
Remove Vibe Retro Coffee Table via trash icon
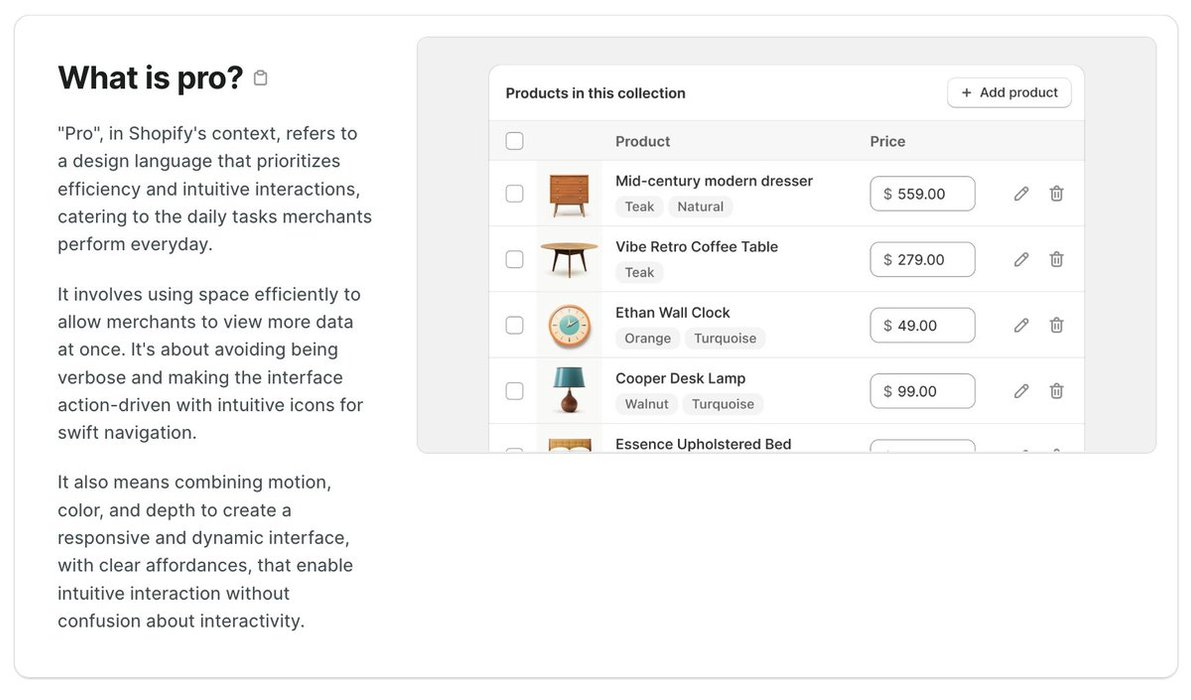[x=1056, y=260]
